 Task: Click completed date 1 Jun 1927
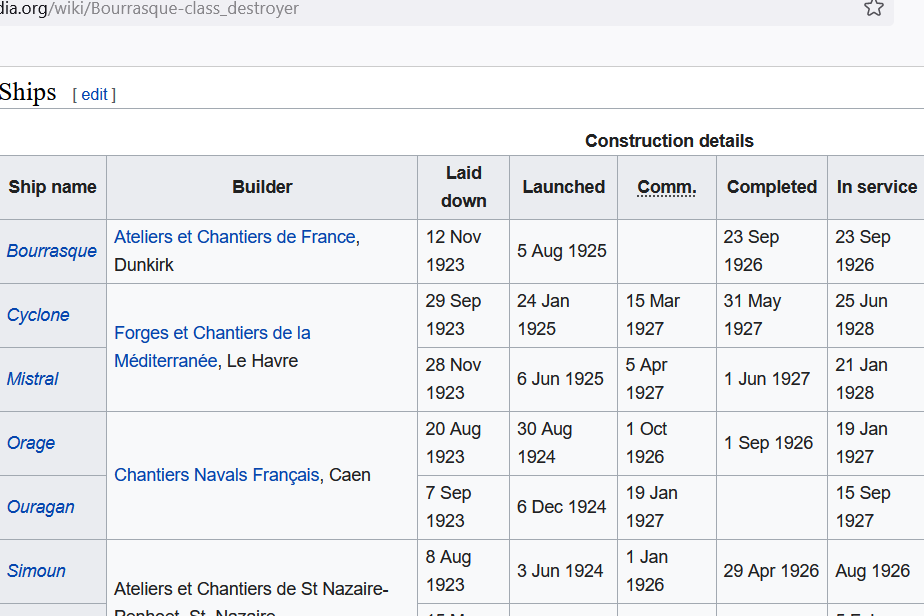pyautogui.click(x=767, y=379)
